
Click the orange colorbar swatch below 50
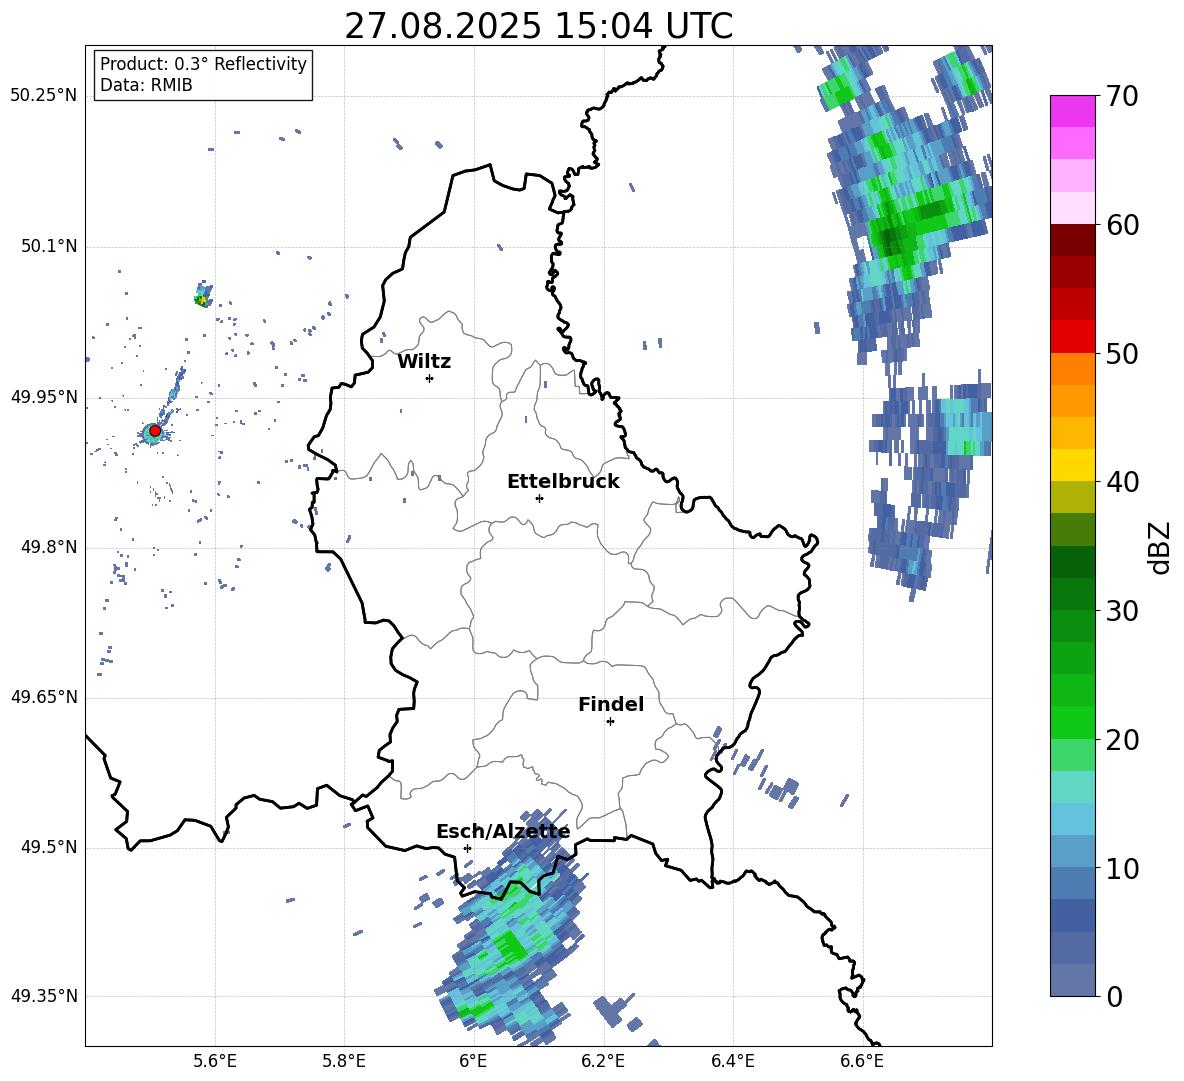[1073, 368]
